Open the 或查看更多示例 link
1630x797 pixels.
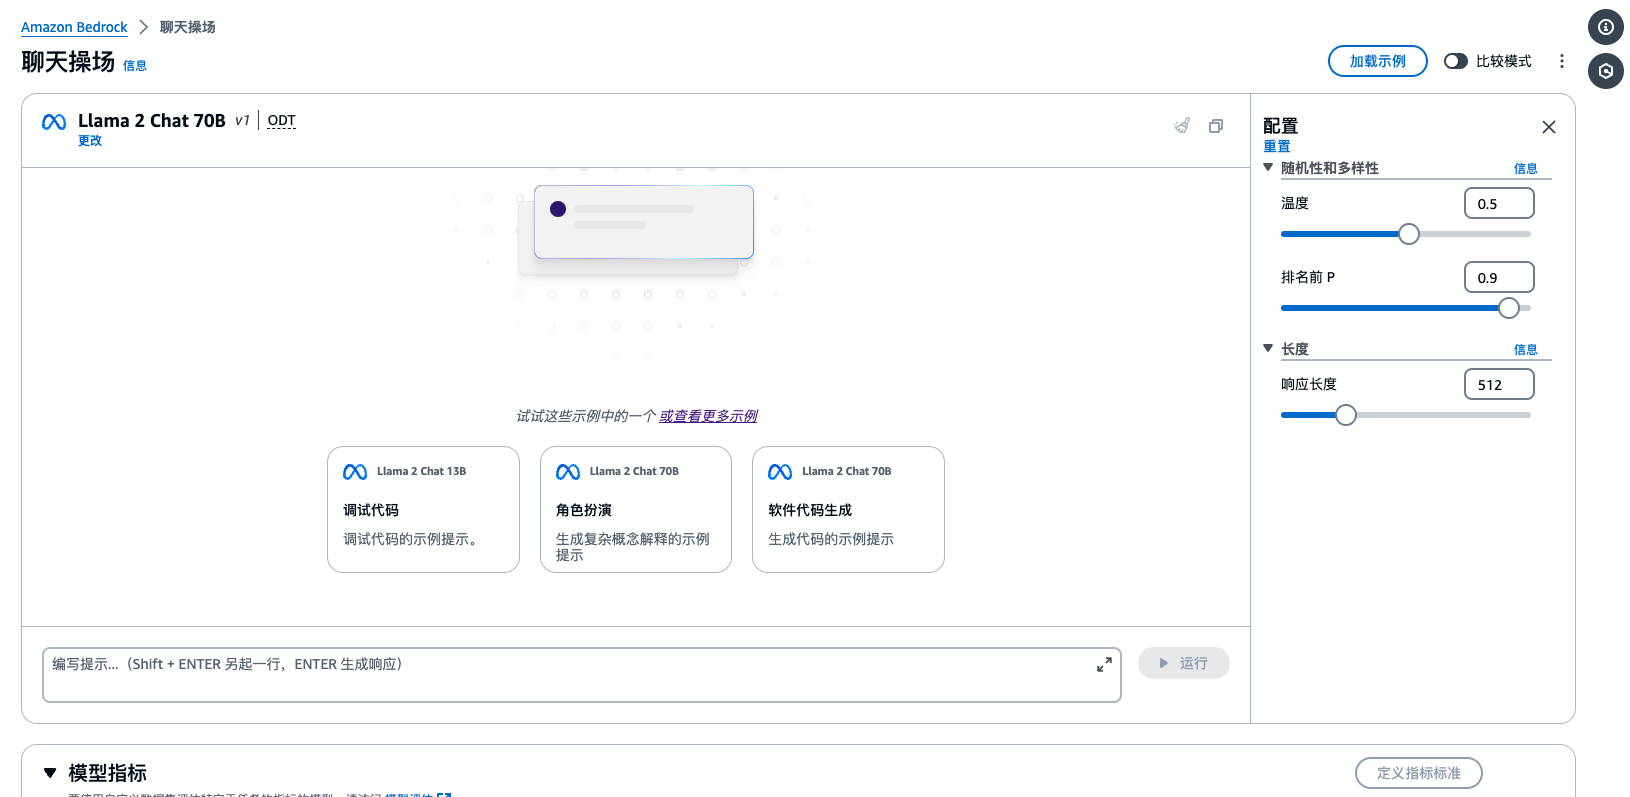point(708,416)
